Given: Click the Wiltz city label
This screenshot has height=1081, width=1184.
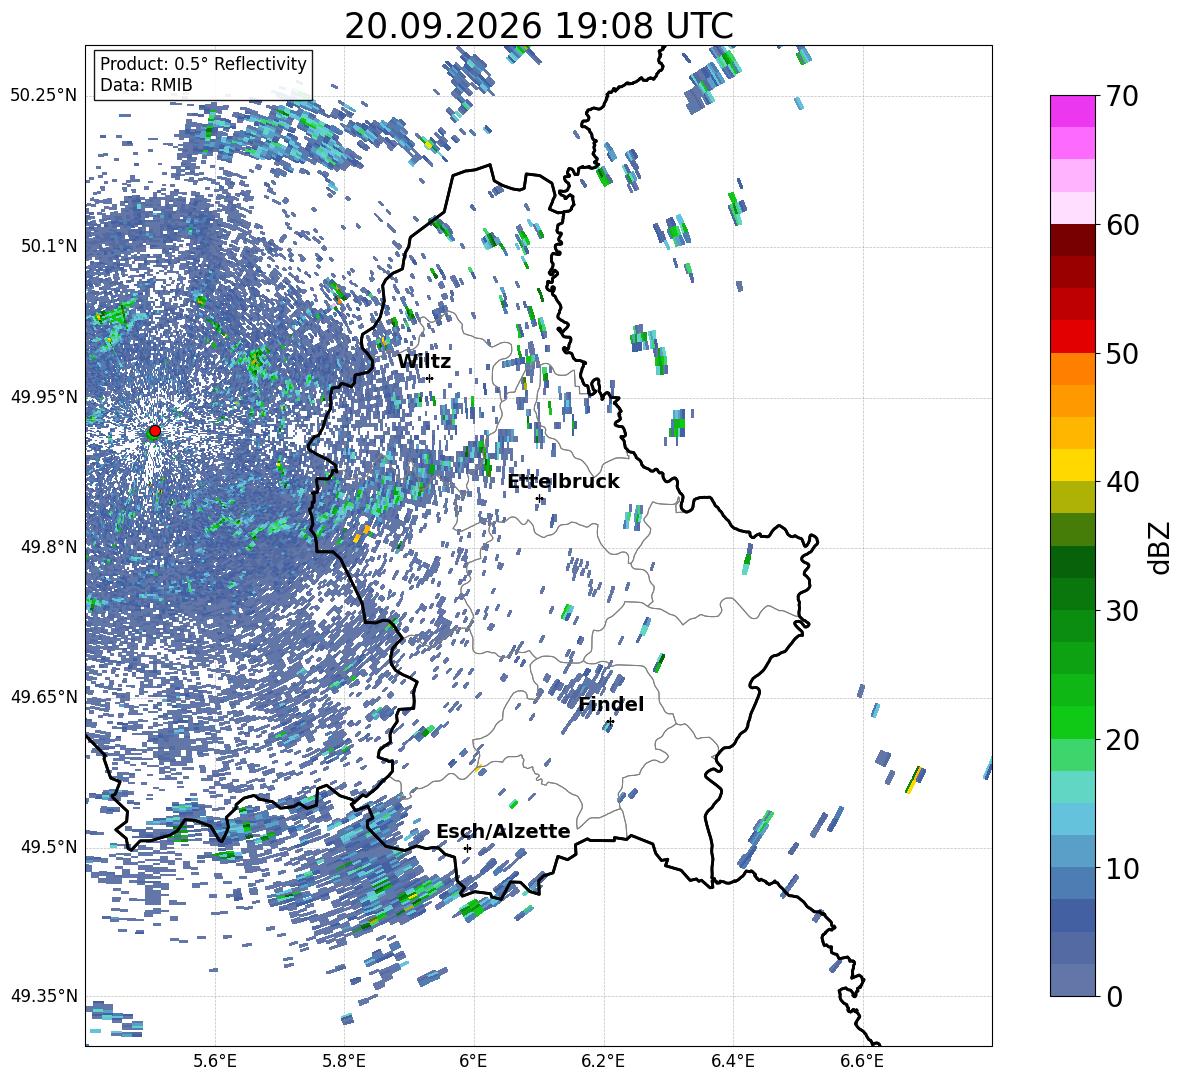Looking at the screenshot, I should click(424, 361).
